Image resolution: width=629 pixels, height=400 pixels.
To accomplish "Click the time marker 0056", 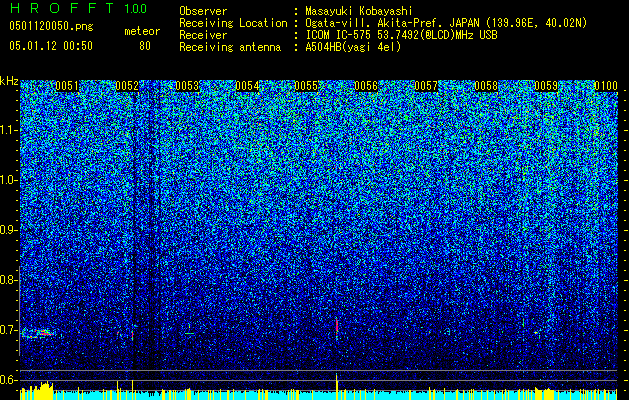I will pyautogui.click(x=366, y=86).
